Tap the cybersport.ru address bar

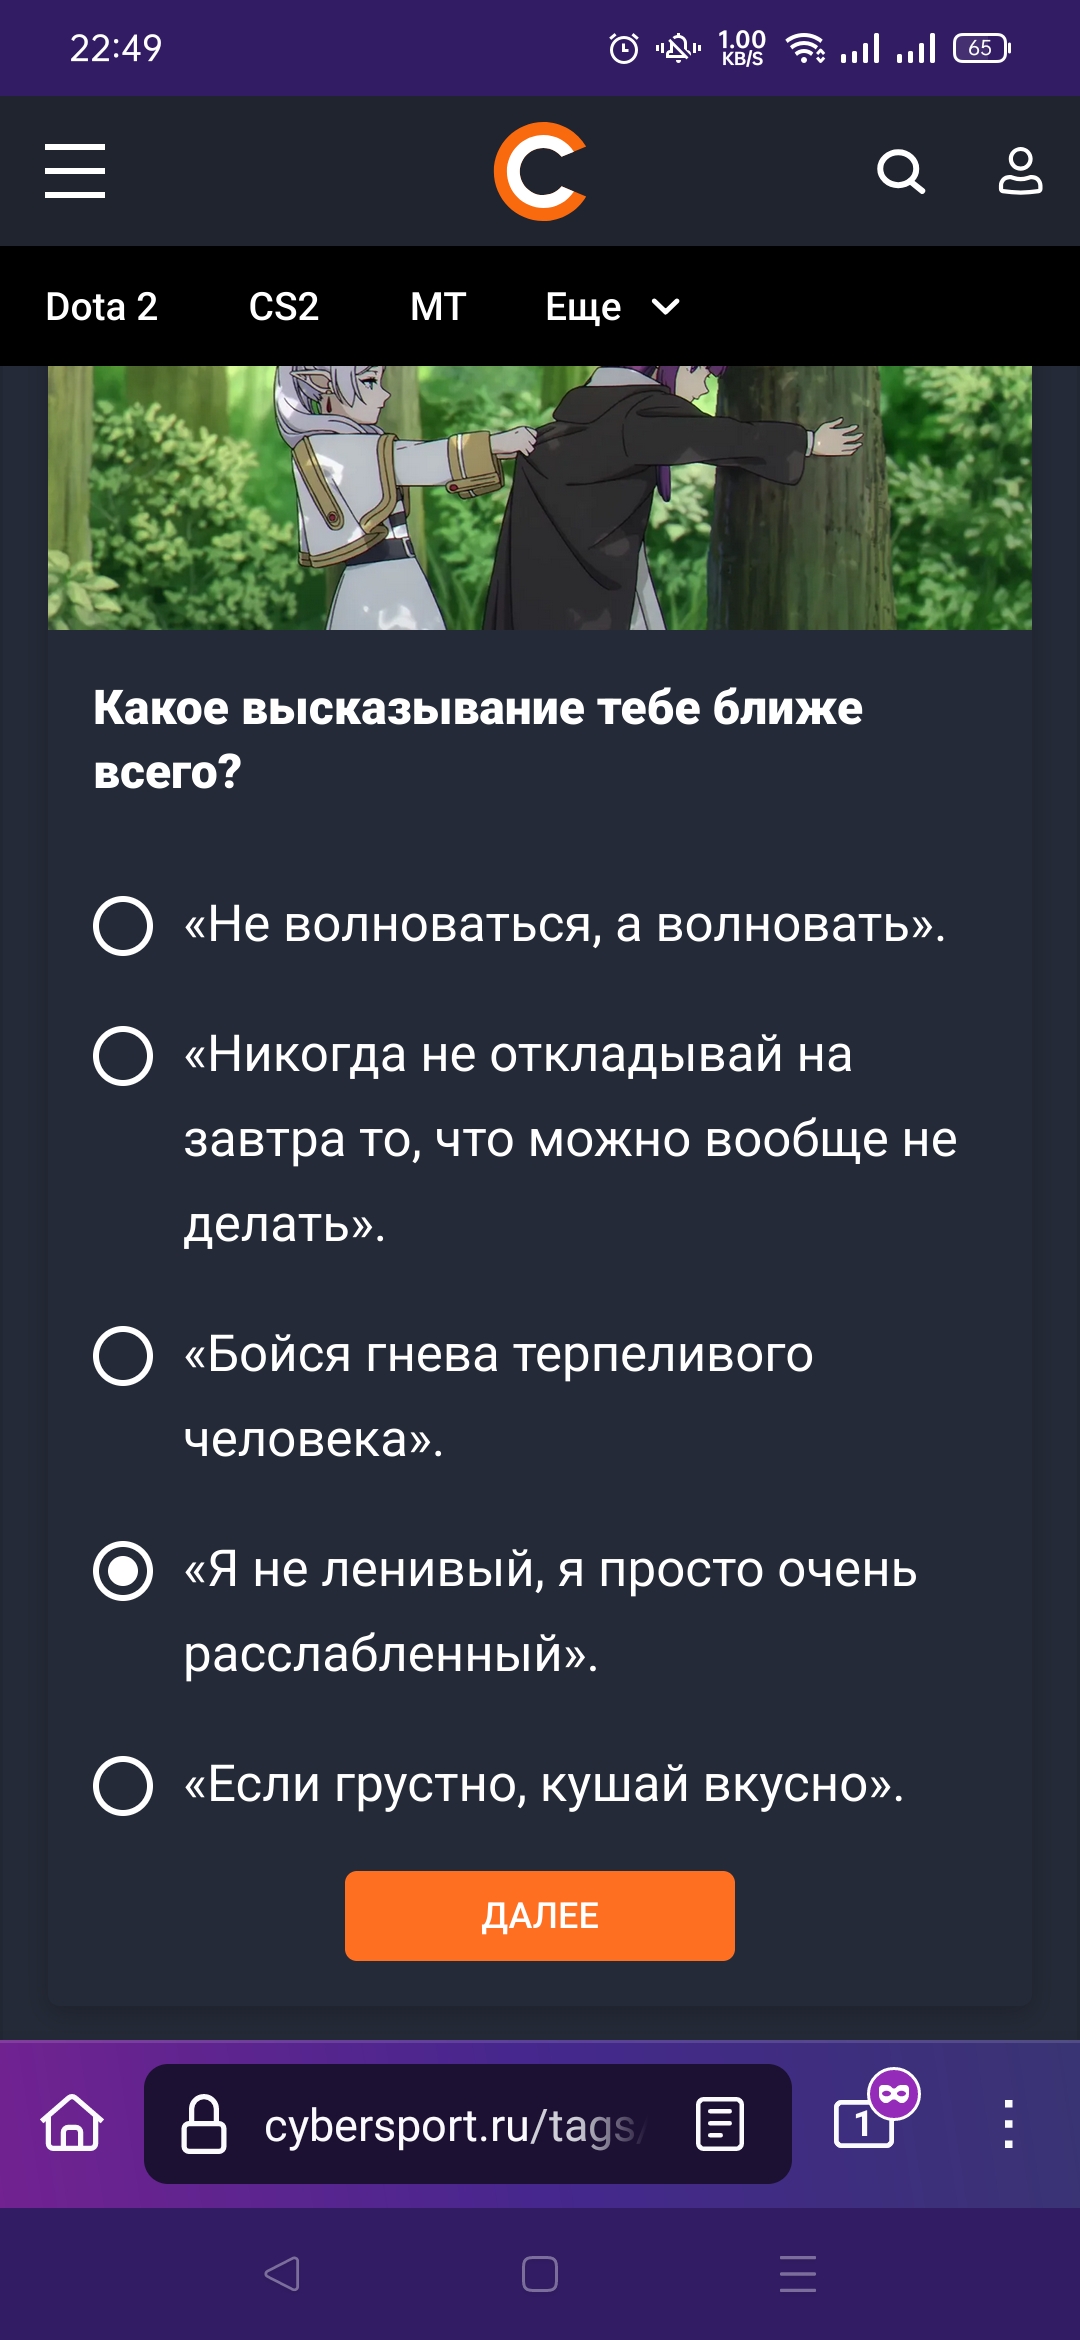[x=450, y=2124]
